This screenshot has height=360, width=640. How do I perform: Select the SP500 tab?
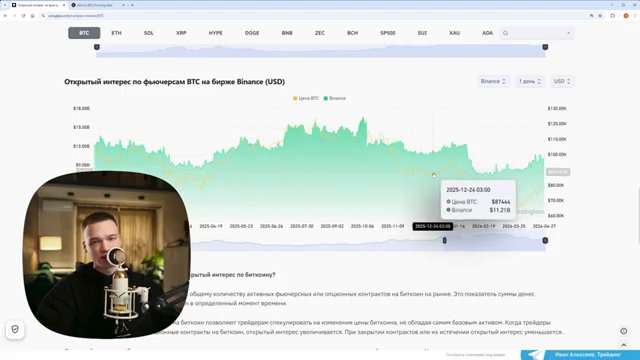(388, 33)
